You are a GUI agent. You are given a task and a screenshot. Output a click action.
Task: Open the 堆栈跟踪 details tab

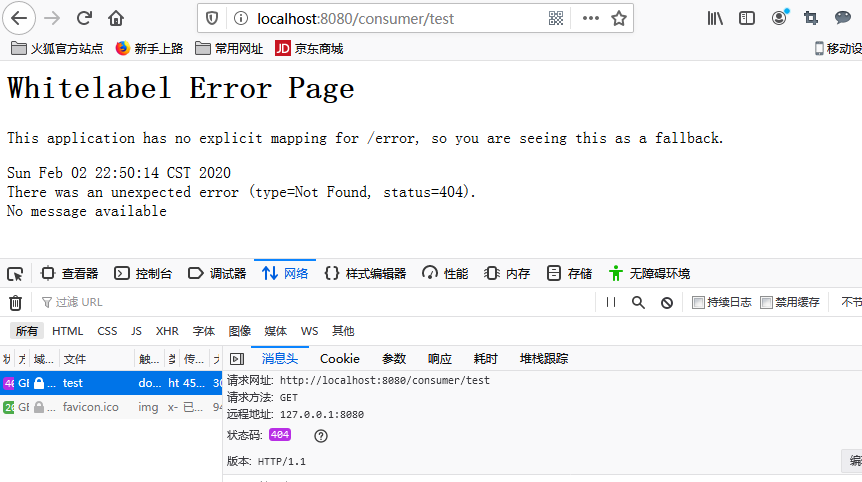point(544,359)
